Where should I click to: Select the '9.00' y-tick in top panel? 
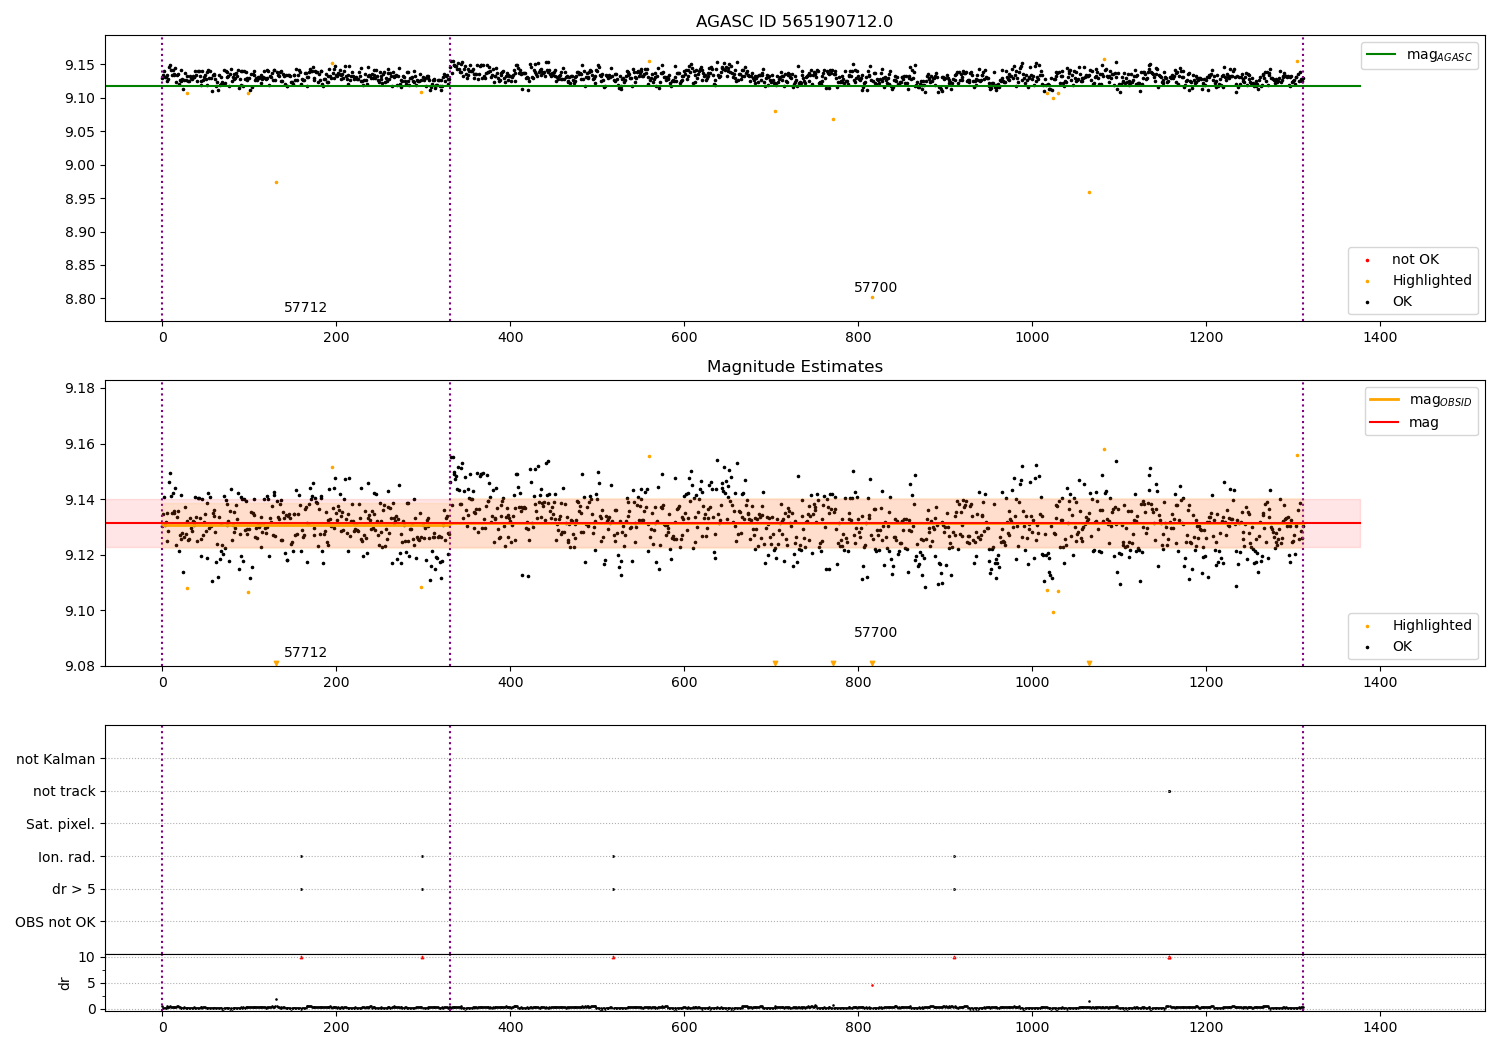[x=80, y=165]
